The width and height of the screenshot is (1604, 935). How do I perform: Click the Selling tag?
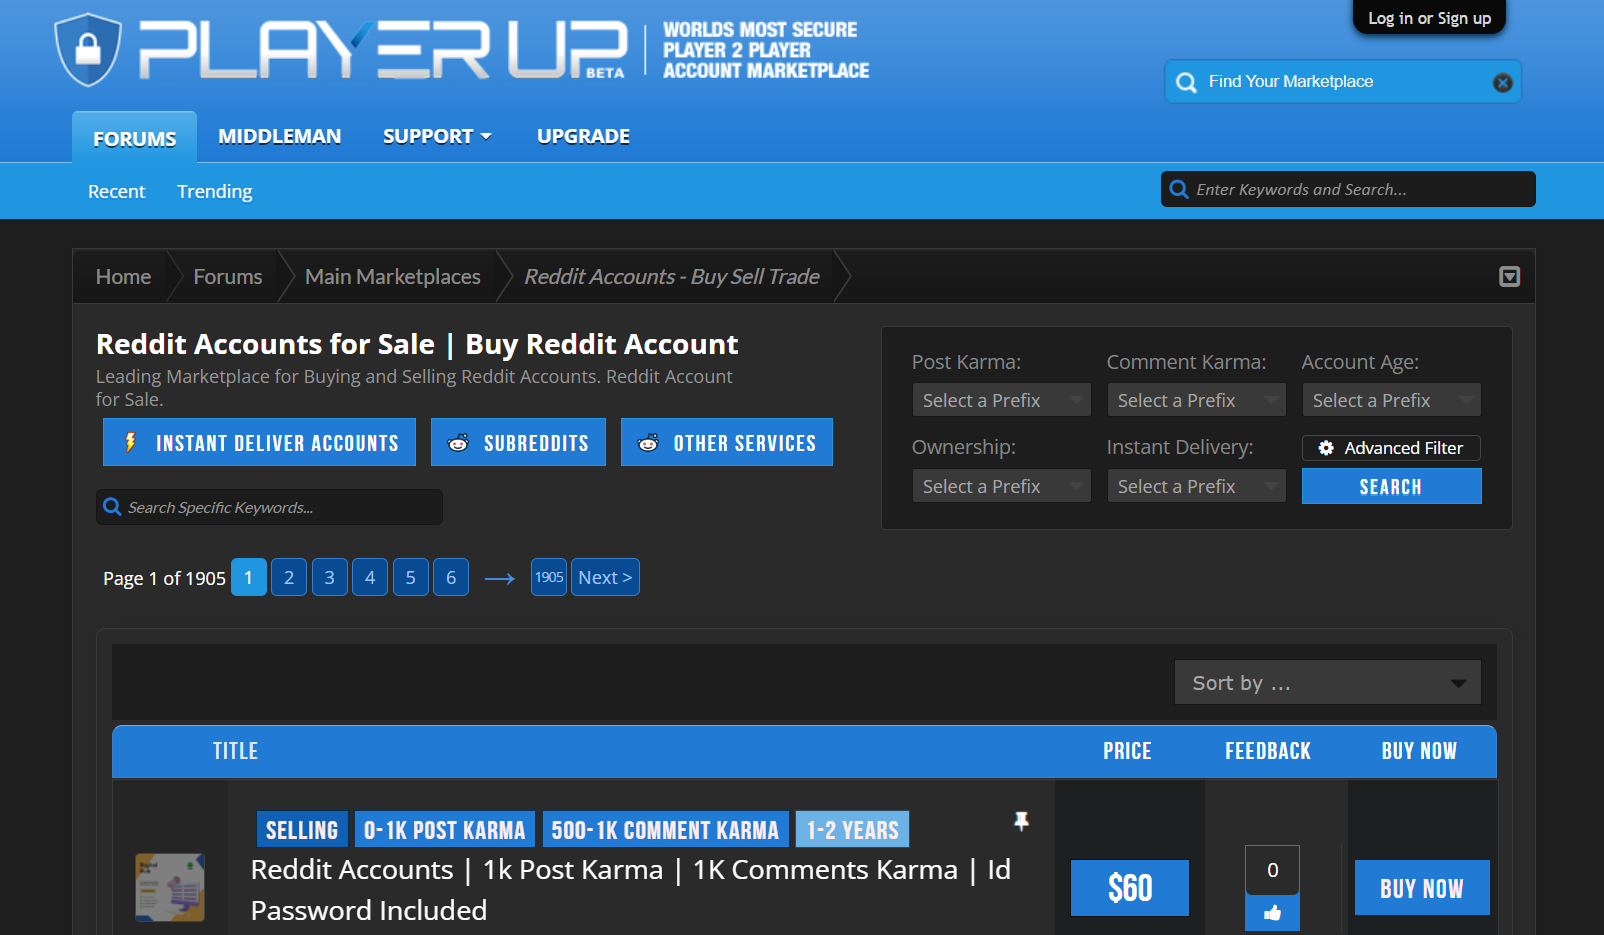tap(302, 830)
